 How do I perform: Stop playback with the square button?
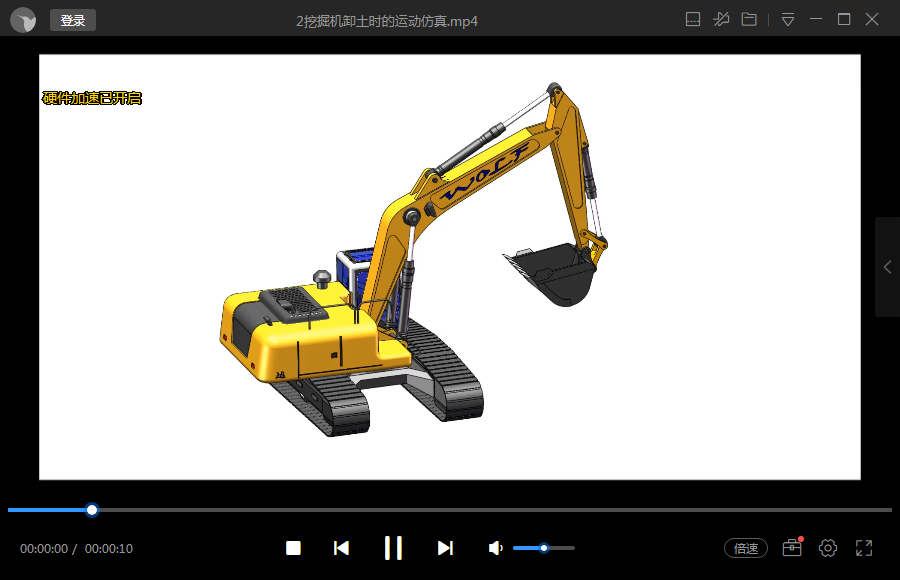point(293,548)
